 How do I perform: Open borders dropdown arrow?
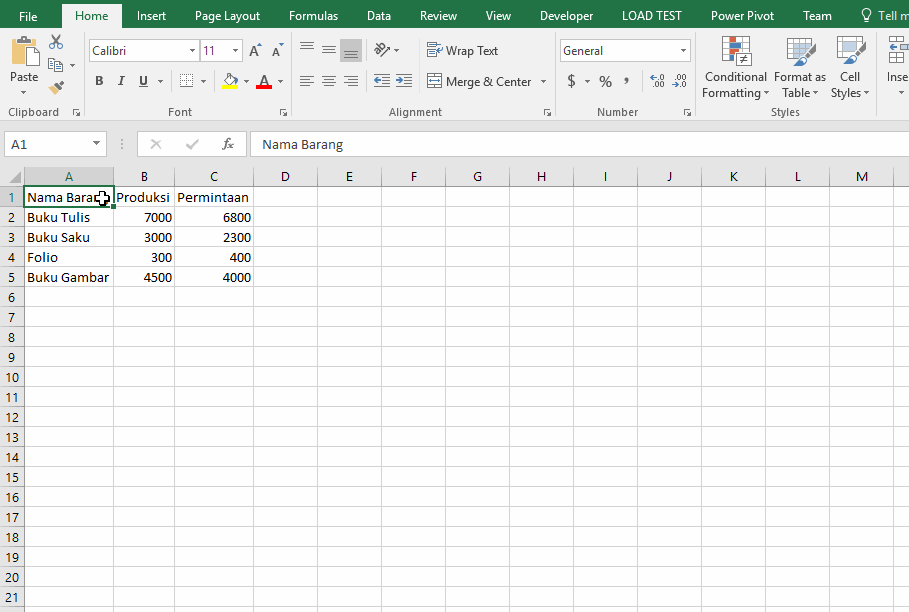[x=203, y=81]
